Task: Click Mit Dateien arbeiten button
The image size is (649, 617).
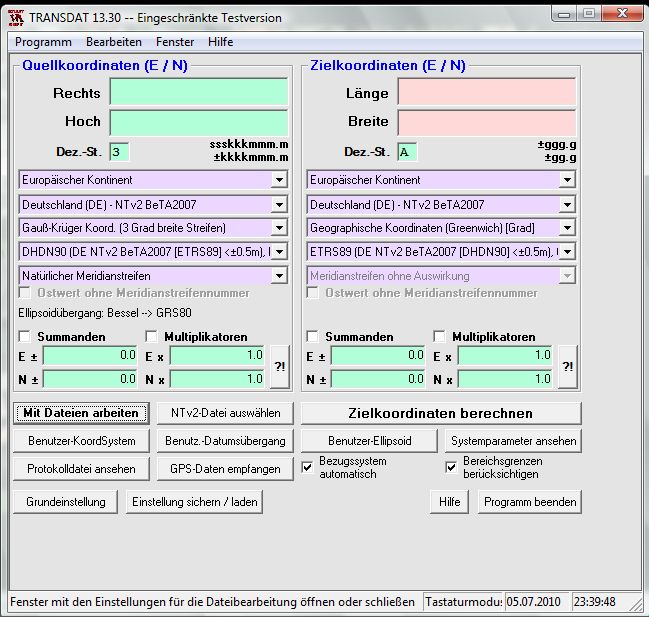Action: [81, 413]
